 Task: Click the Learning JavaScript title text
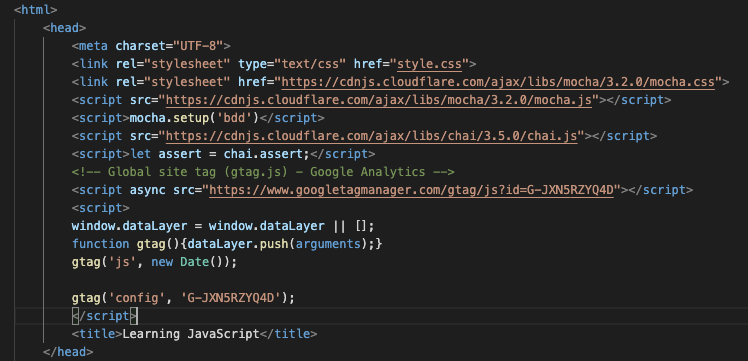coord(191,334)
